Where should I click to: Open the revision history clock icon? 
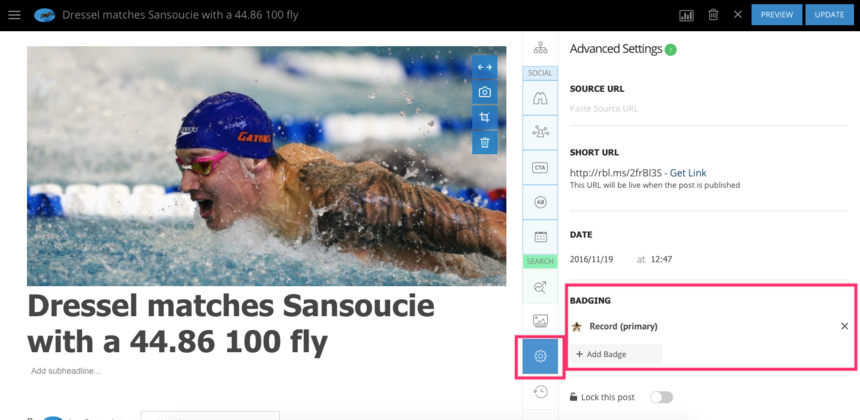click(540, 391)
